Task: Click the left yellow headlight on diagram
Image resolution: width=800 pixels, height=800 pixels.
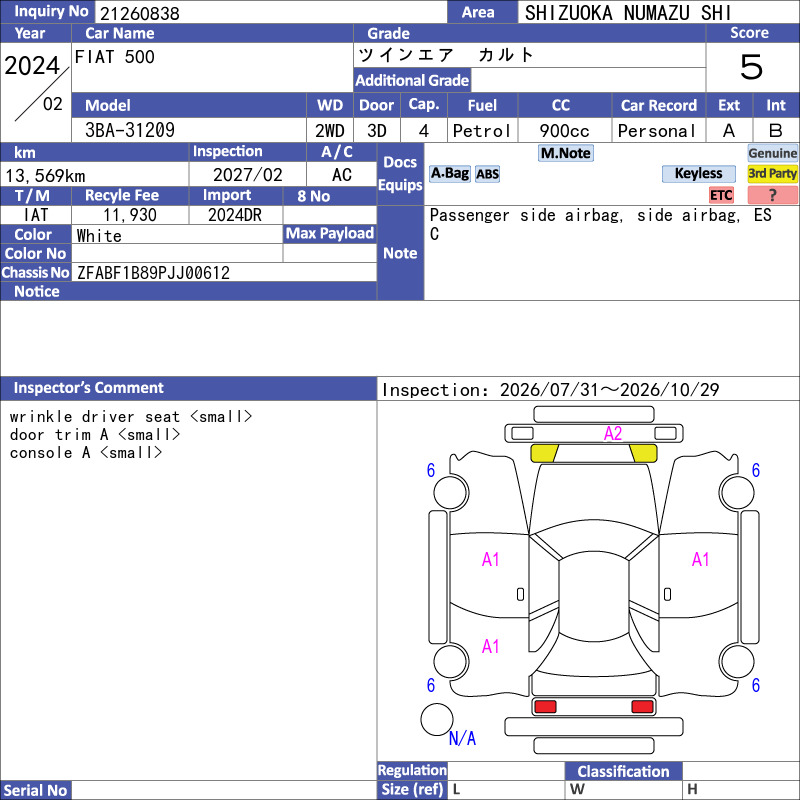Action: (544, 453)
